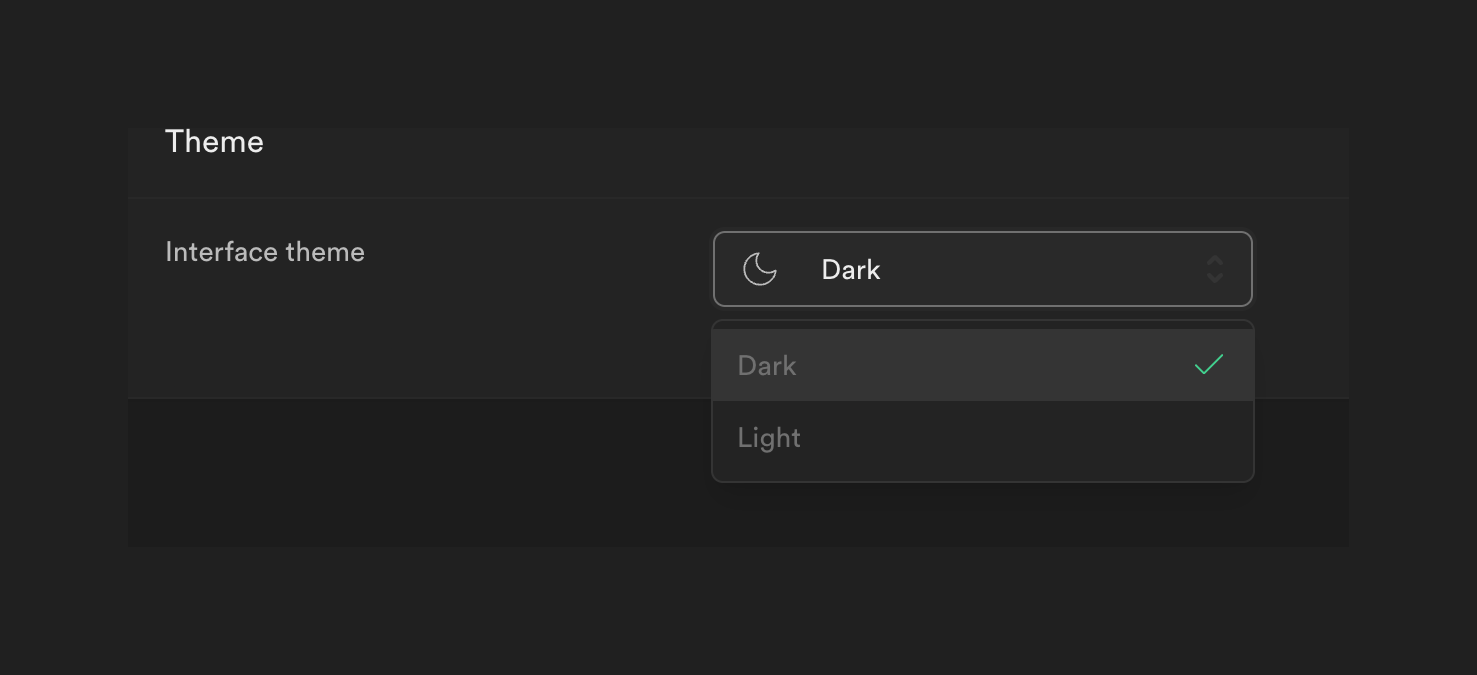This screenshot has width=1477, height=675.
Task: Click the "Theme" section heading
Action: point(214,142)
